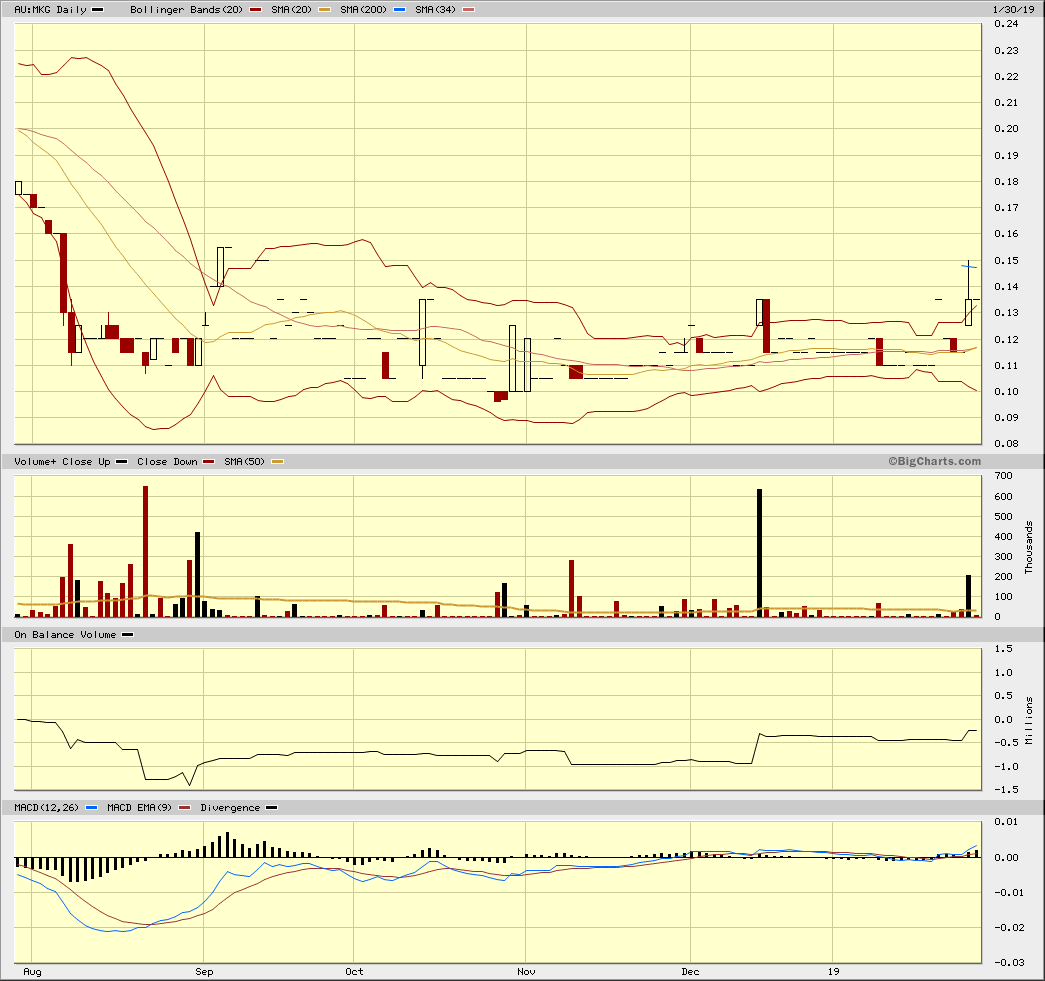Screen dimensions: 1045x981
Task: Click the Aug month label on time axis
Action: coord(32,972)
